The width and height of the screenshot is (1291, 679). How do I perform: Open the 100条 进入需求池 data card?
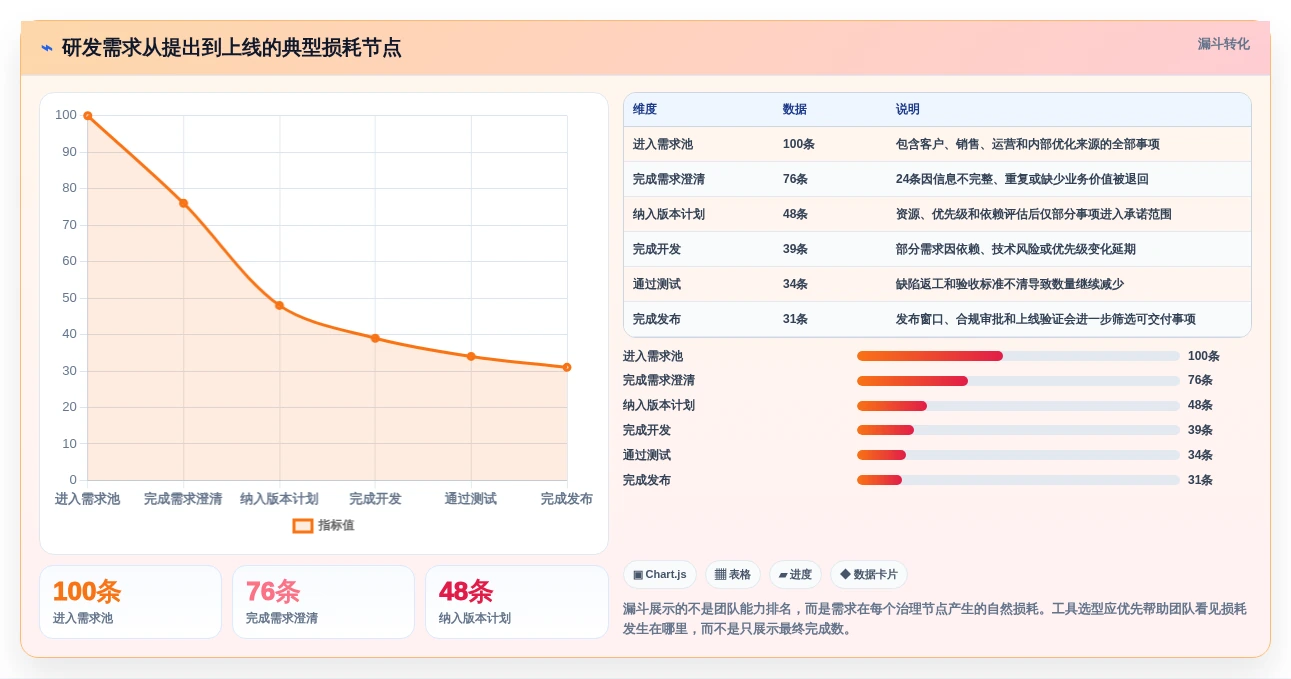[x=130, y=602]
